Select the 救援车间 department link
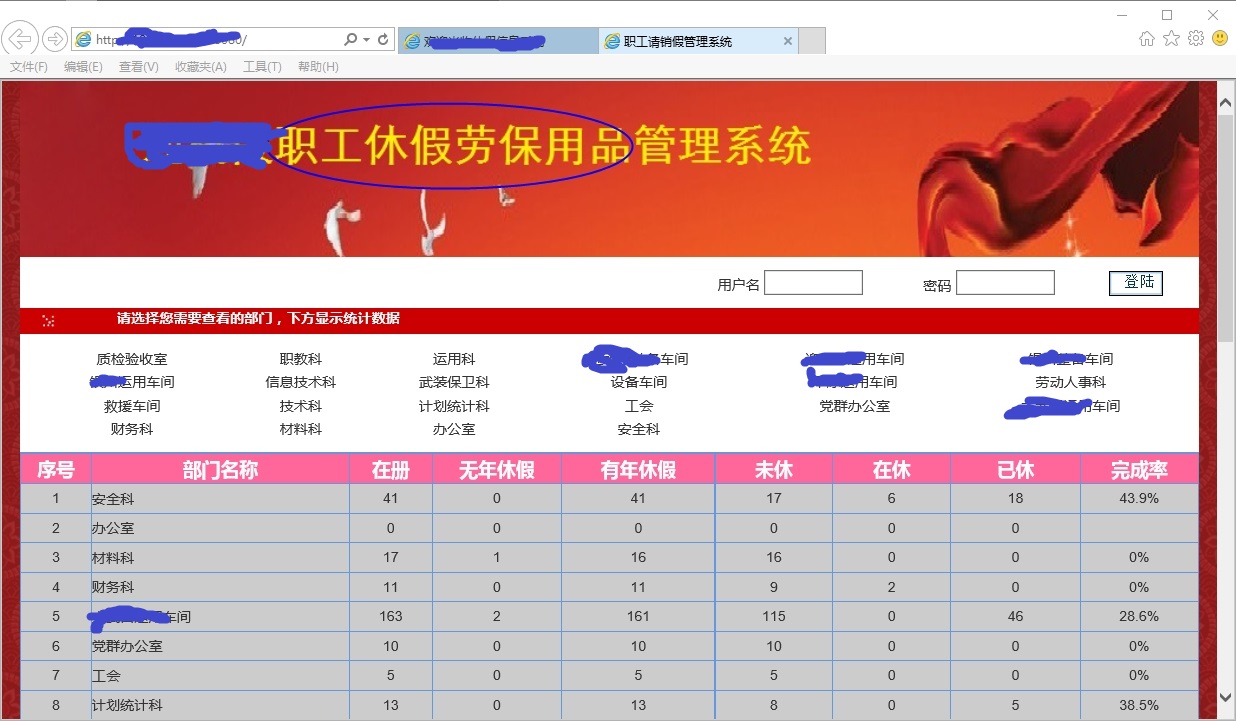 click(132, 406)
